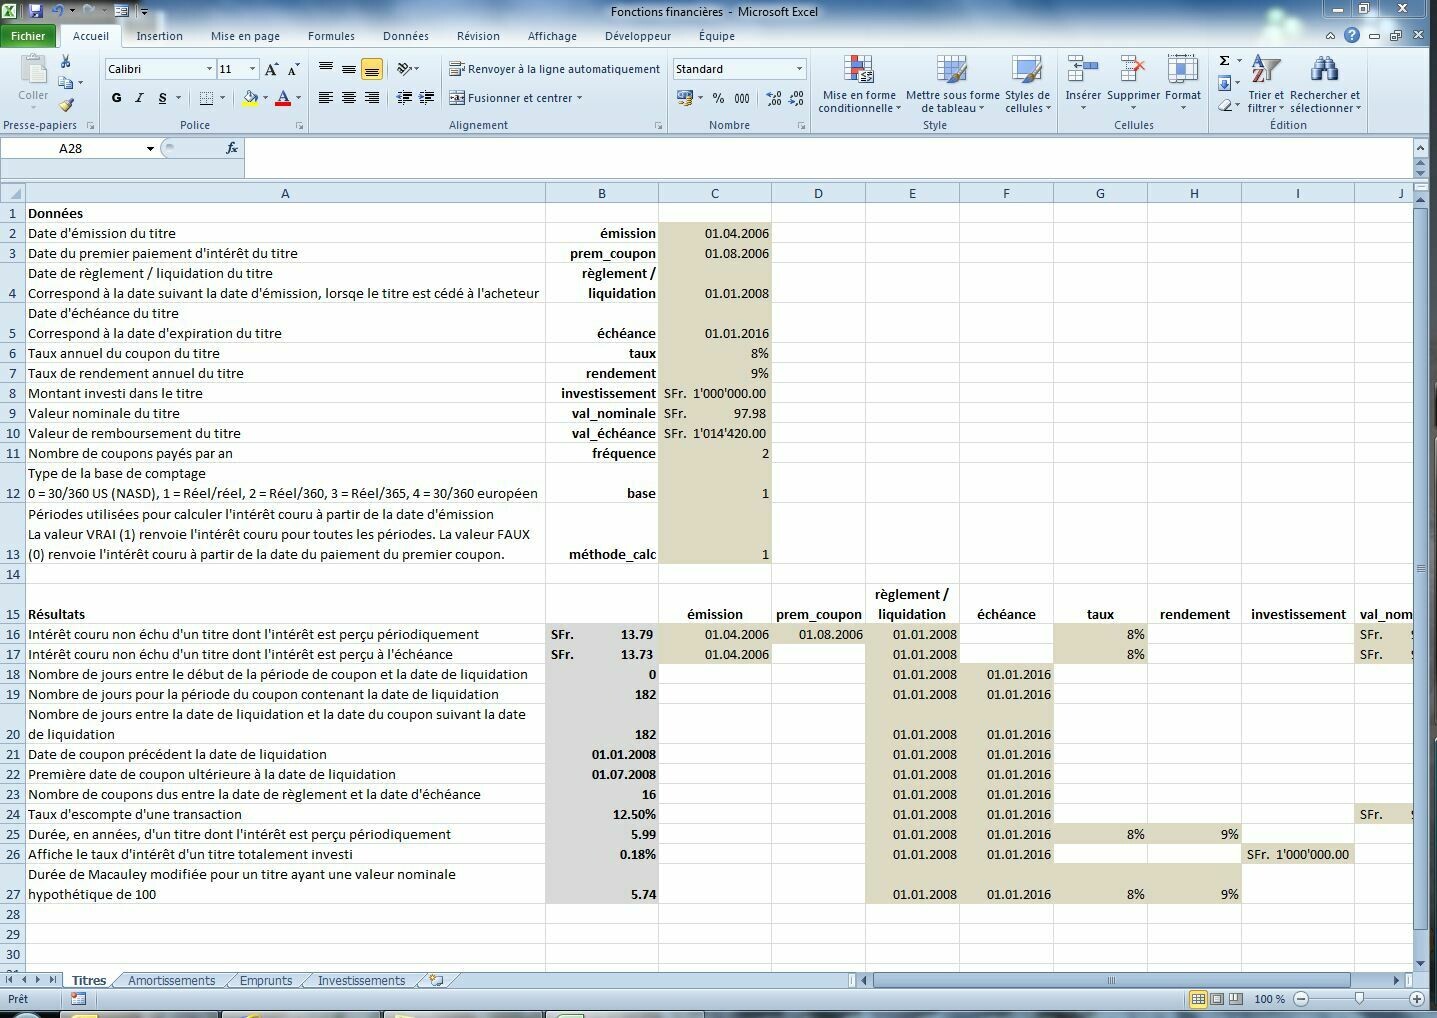Click the text orientation icon
1437x1018 pixels.
point(403,69)
